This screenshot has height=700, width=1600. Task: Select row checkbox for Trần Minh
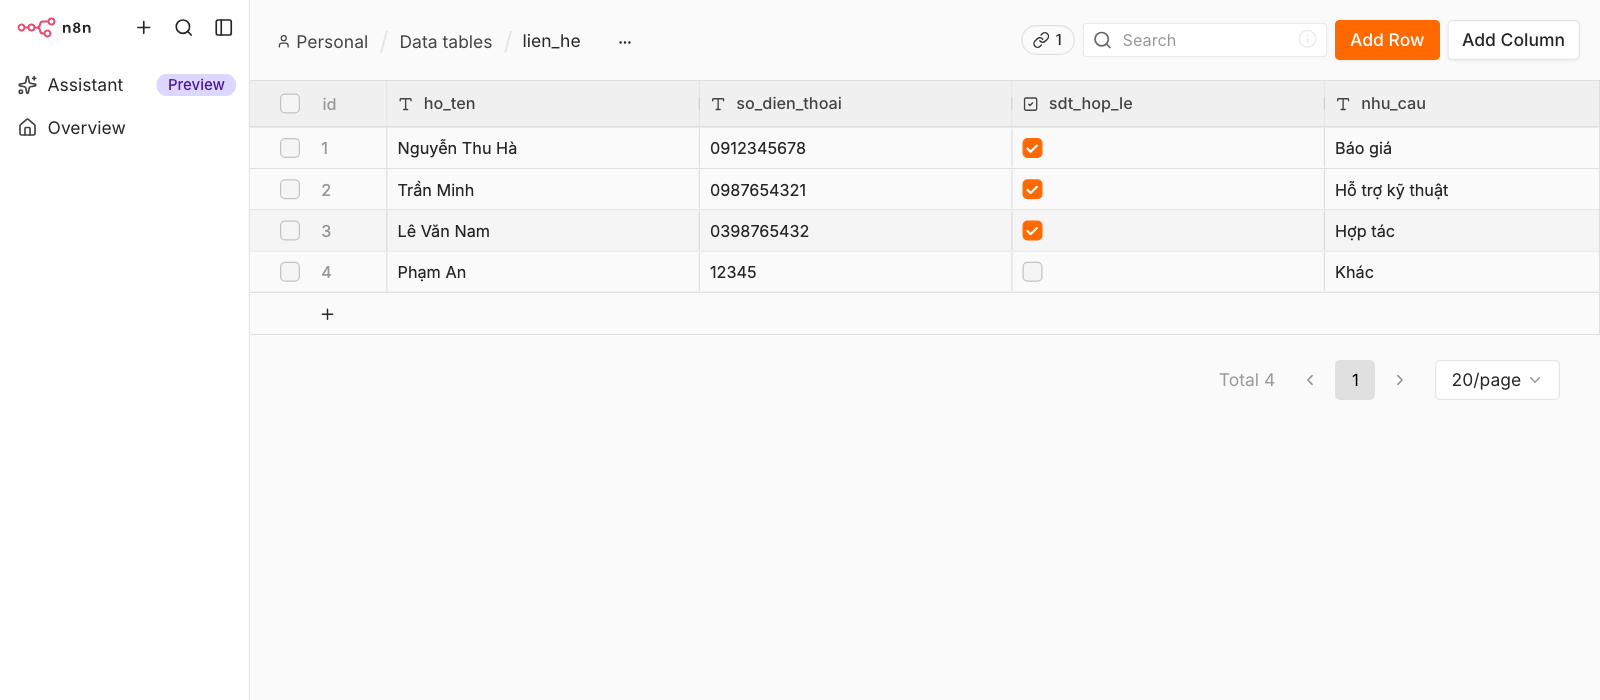pos(290,190)
